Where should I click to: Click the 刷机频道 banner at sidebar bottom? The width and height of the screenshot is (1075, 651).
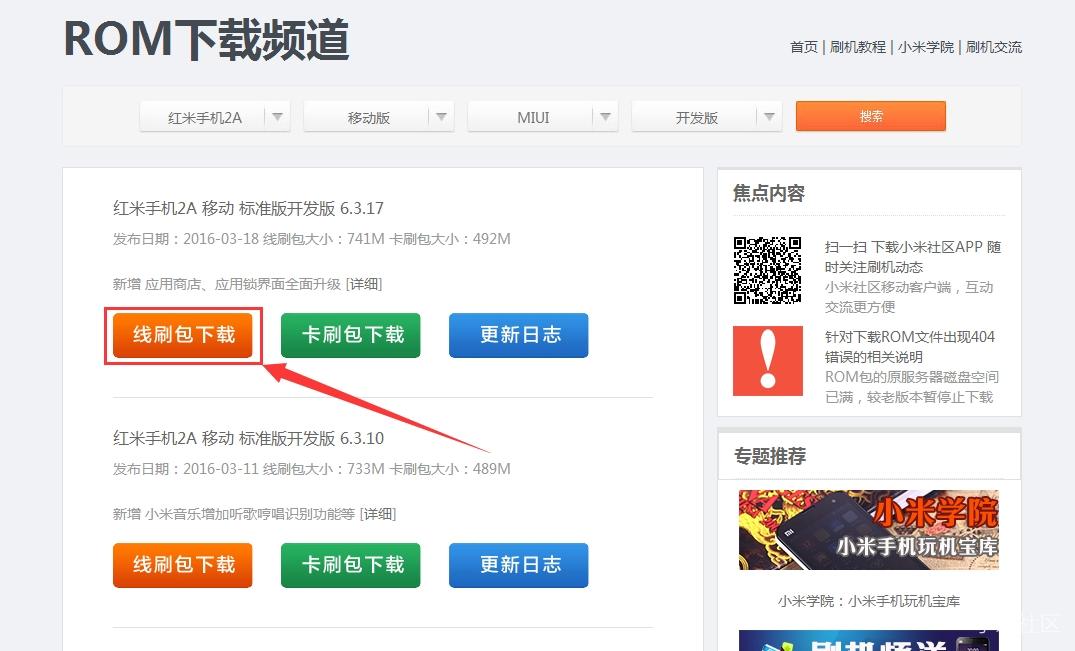(x=868, y=640)
